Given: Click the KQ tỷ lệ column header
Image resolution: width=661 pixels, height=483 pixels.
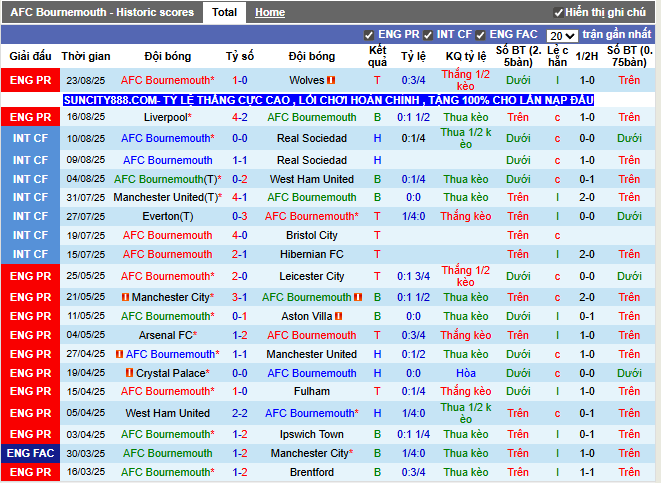Looking at the screenshot, I should pyautogui.click(x=466, y=56).
